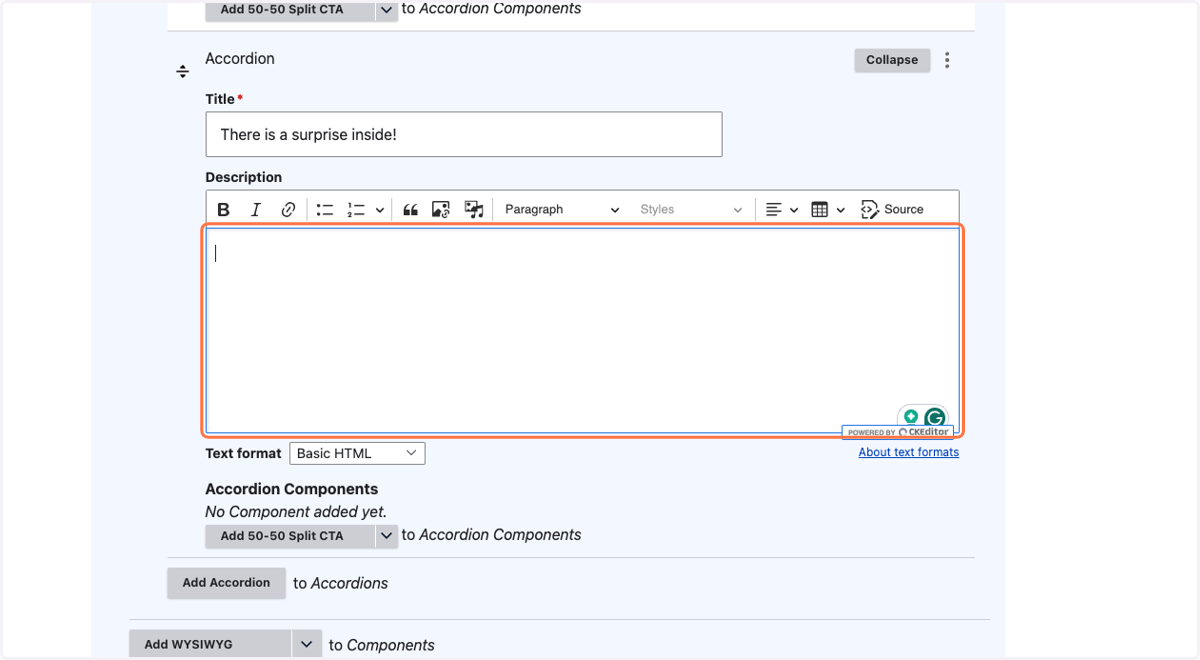The image size is (1200, 660).
Task: Click the insert image icon
Action: [441, 209]
